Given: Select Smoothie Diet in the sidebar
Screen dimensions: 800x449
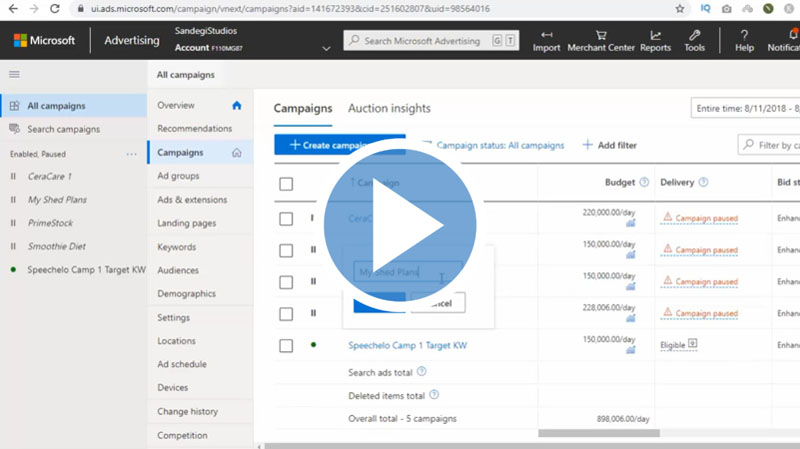Looking at the screenshot, I should tap(57, 246).
